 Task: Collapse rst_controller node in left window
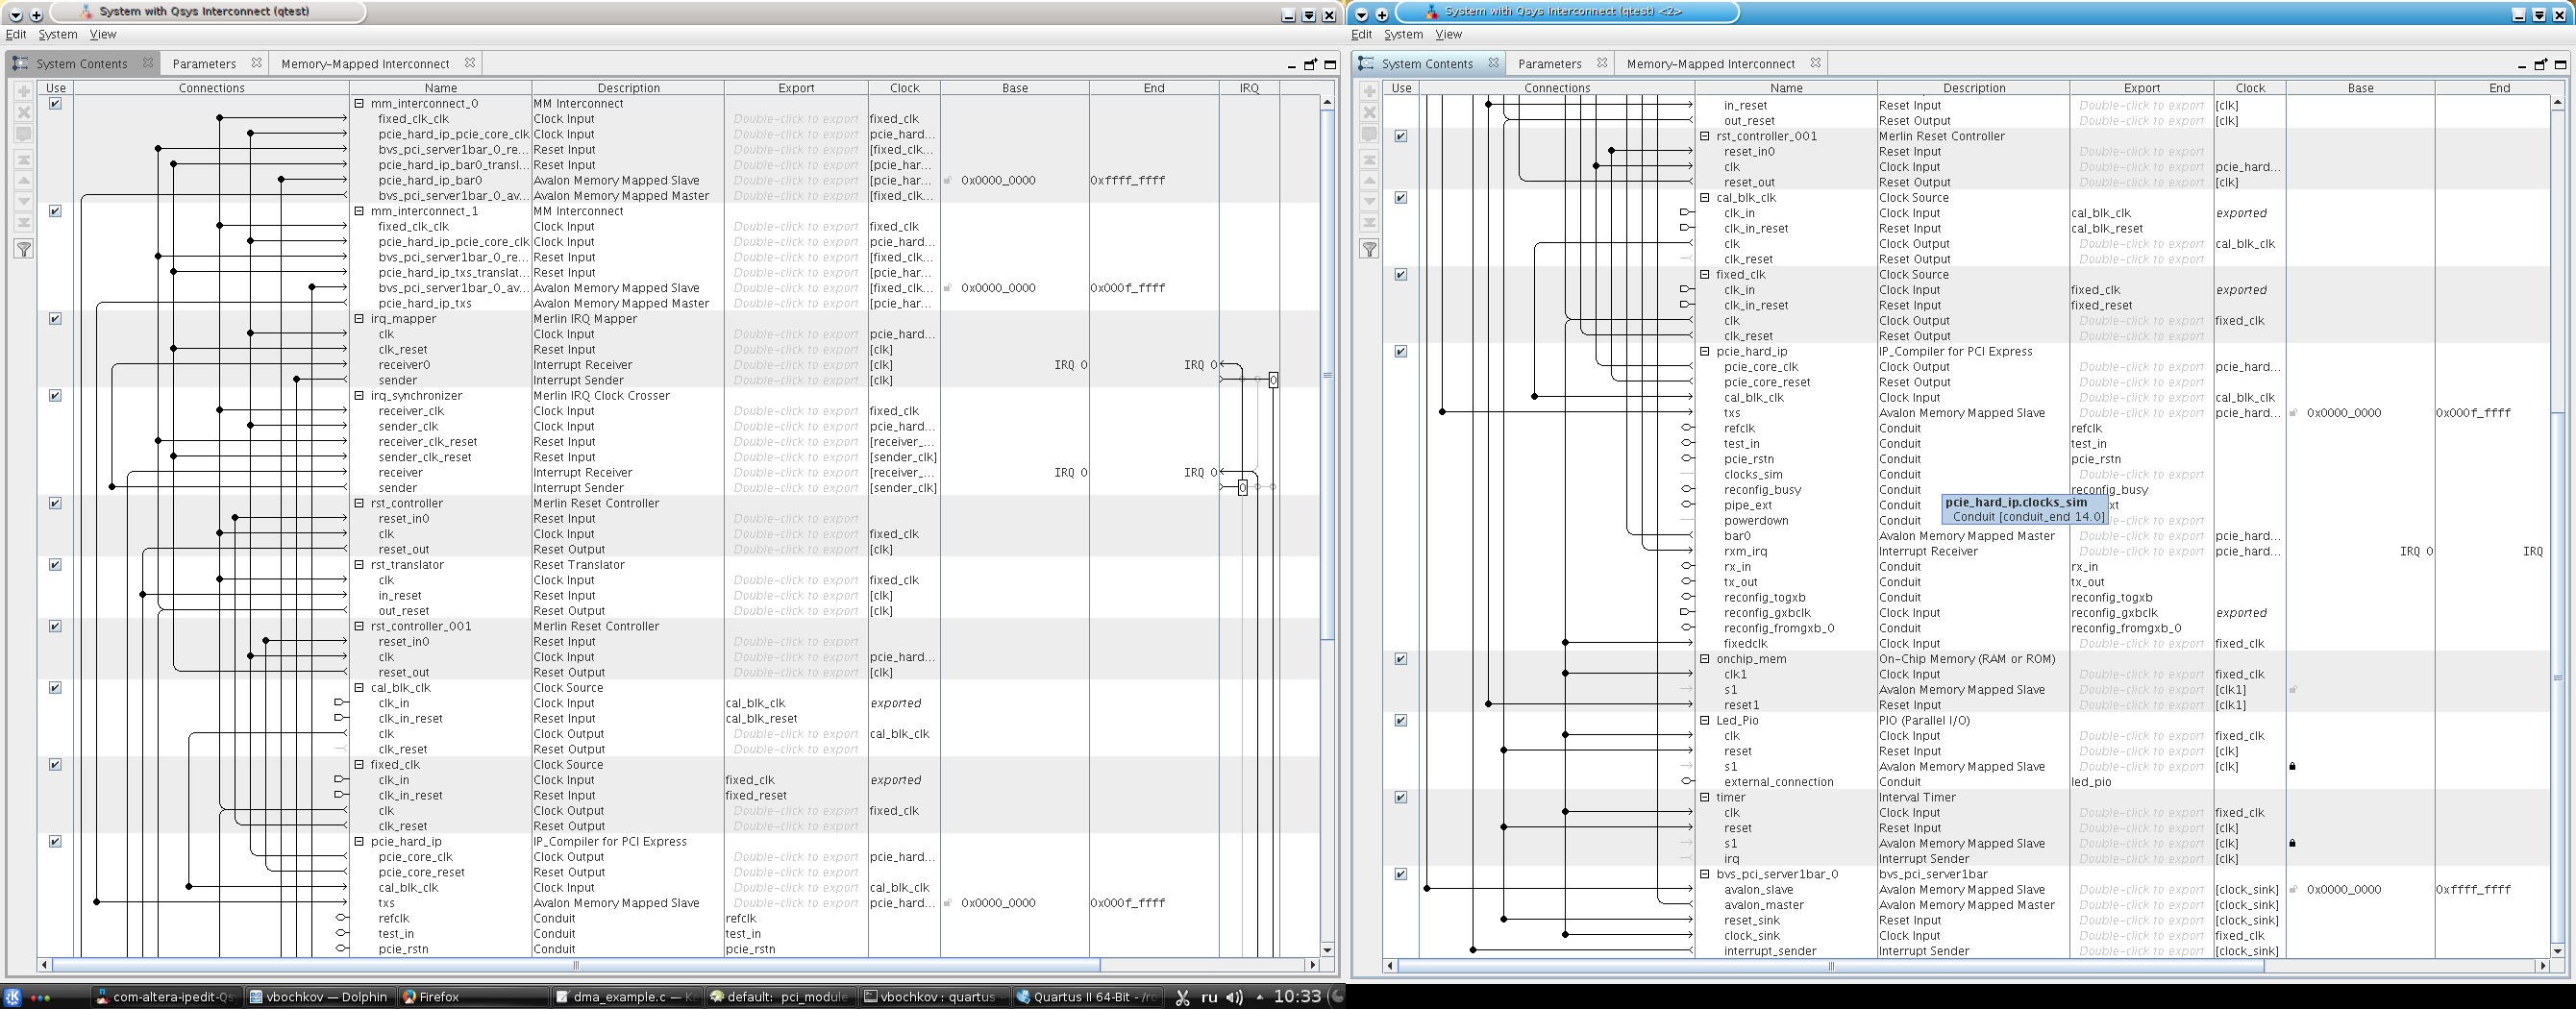point(359,503)
